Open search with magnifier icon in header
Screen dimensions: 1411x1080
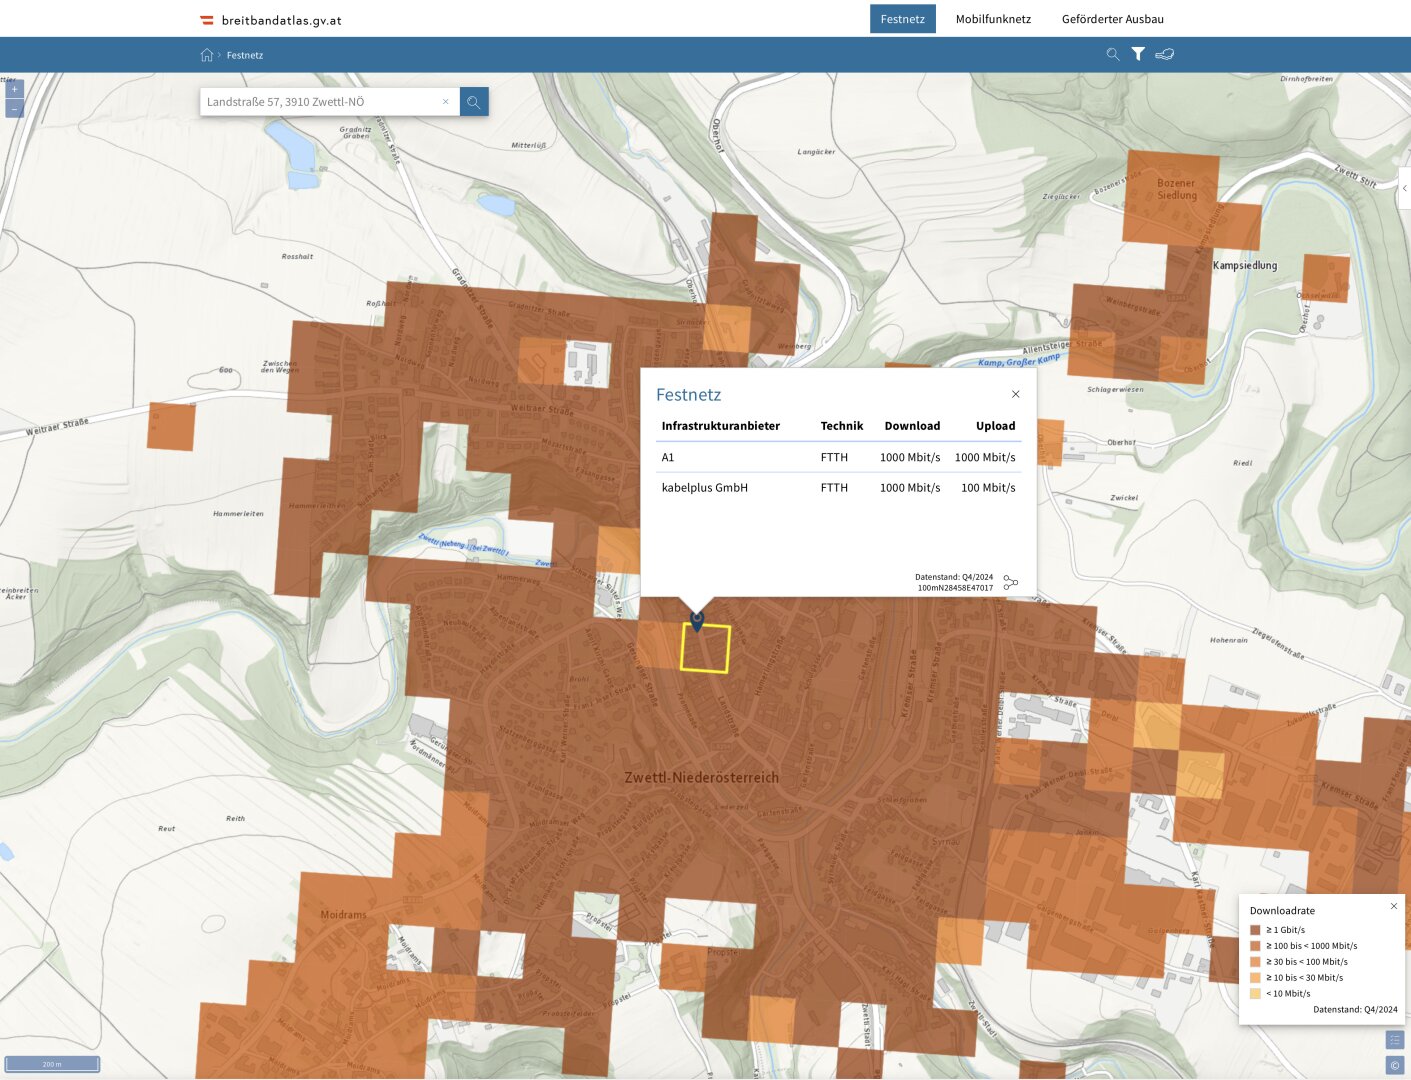(x=1113, y=54)
